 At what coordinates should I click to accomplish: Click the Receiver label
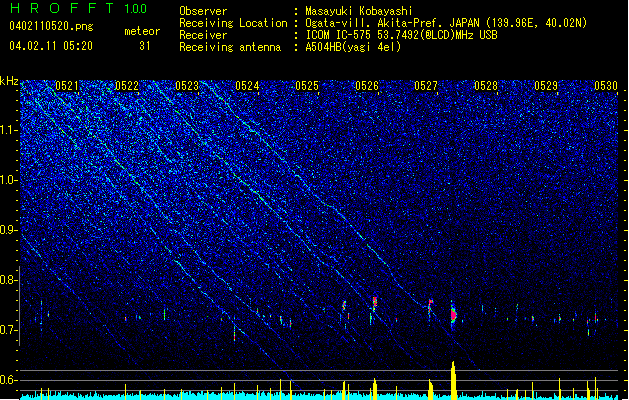pyautogui.click(x=203, y=35)
